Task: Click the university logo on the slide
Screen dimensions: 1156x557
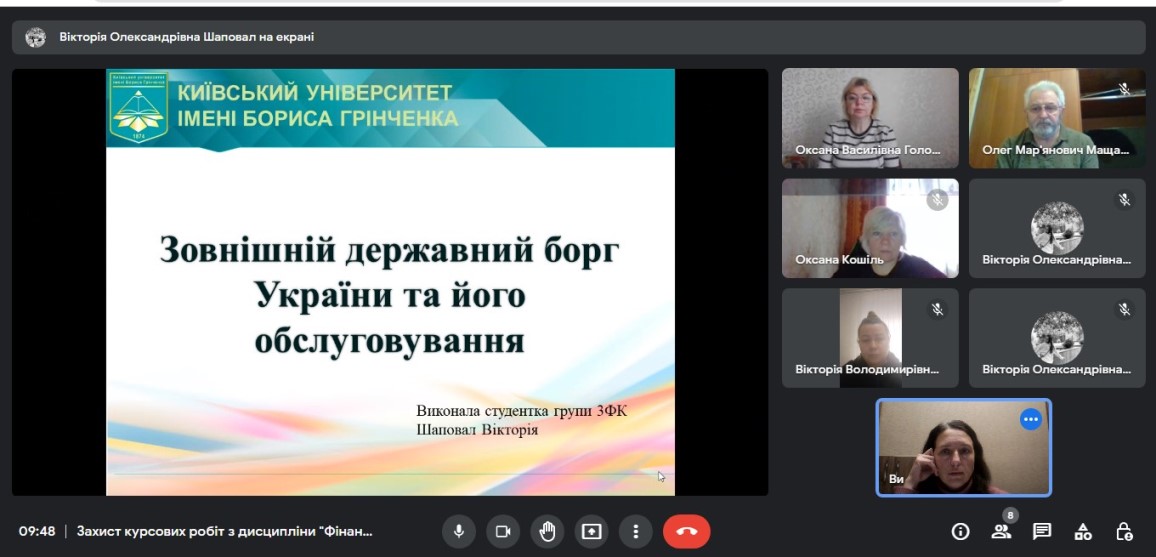Action: click(139, 108)
